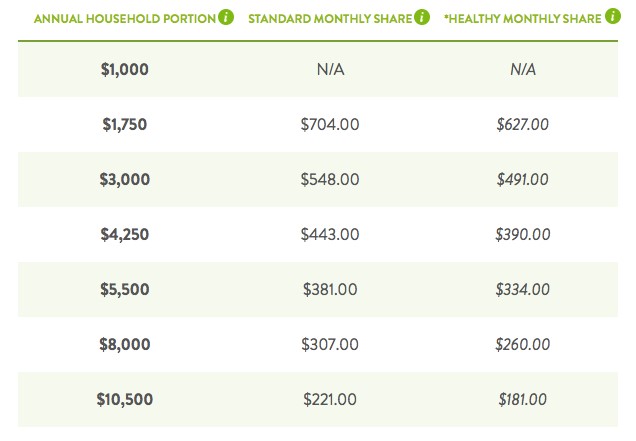Click the $627.00 healthy monthly share
Viewport: 636px width, 441px height.
click(522, 124)
